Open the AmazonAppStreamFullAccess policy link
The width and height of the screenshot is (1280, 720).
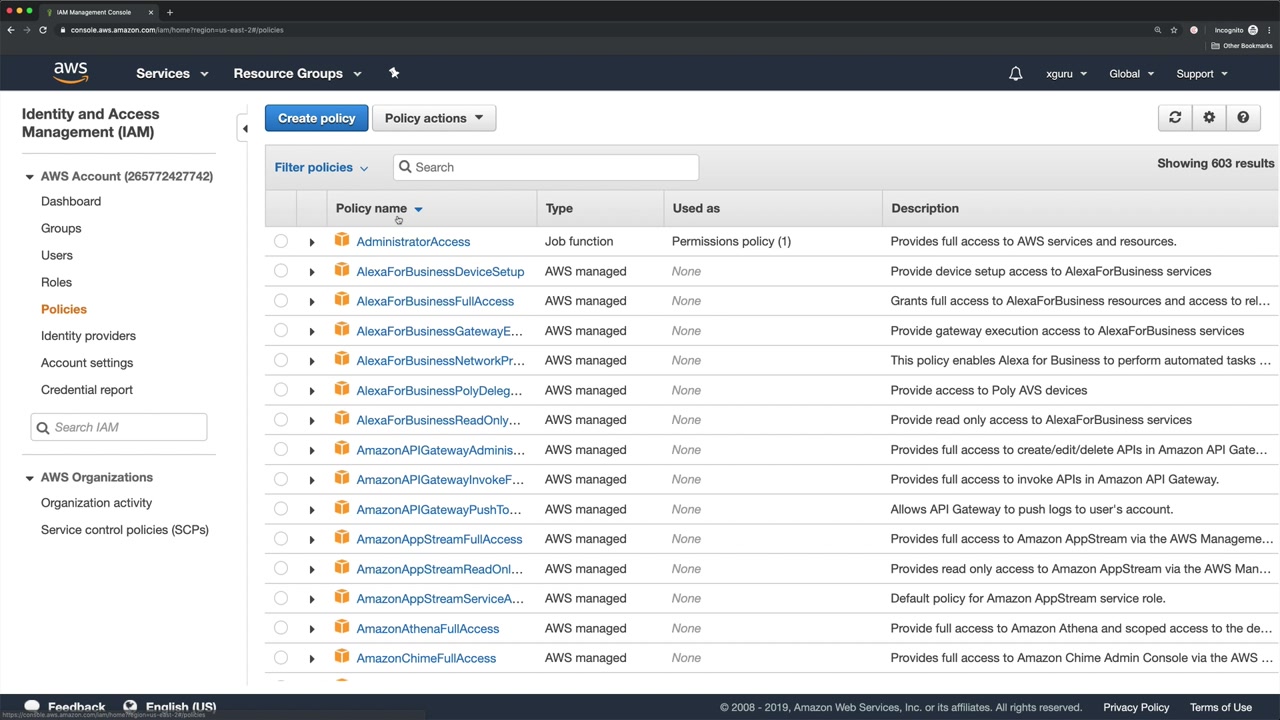(x=439, y=539)
